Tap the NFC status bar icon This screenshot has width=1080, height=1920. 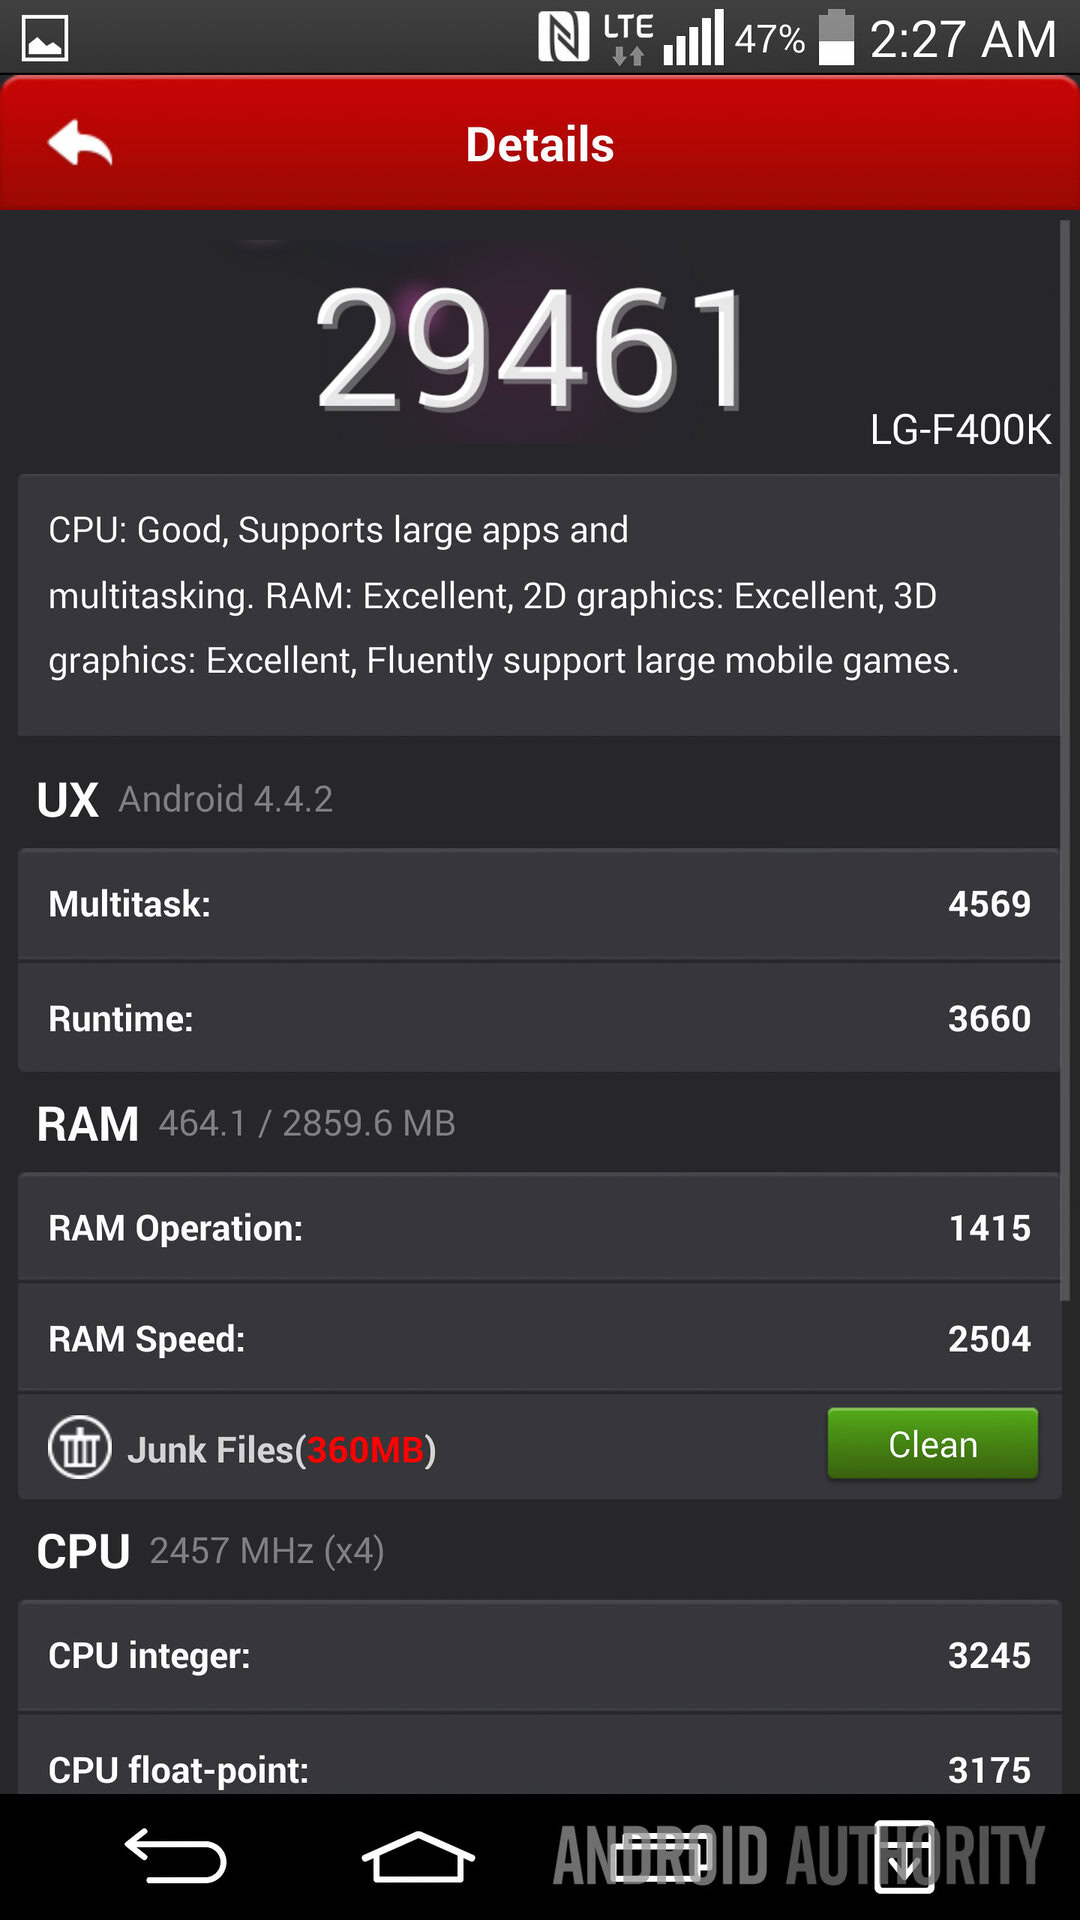pyautogui.click(x=563, y=38)
